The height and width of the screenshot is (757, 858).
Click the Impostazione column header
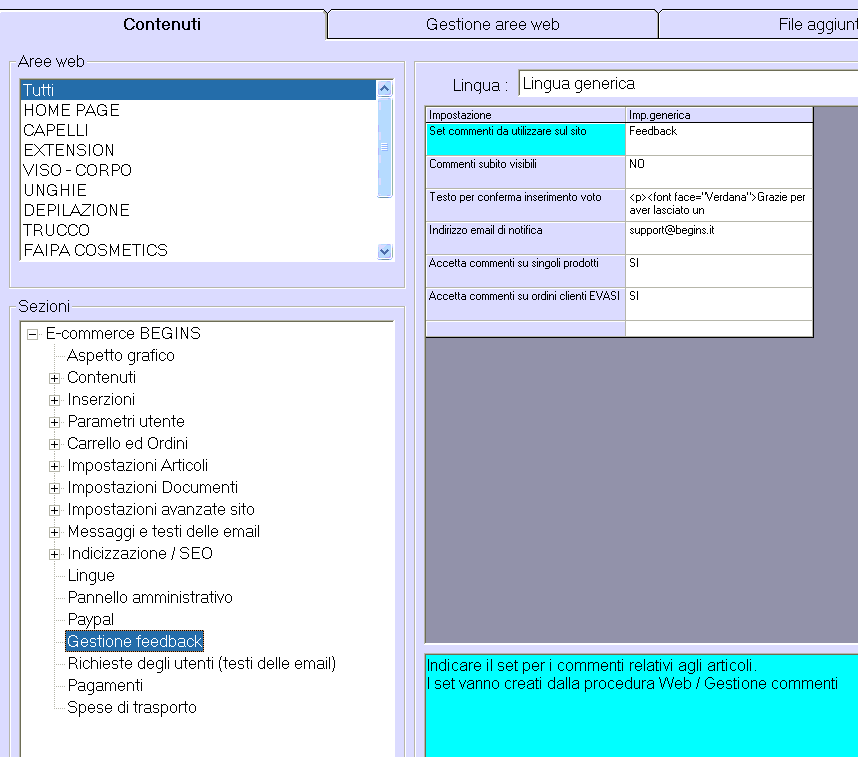pyautogui.click(x=525, y=115)
